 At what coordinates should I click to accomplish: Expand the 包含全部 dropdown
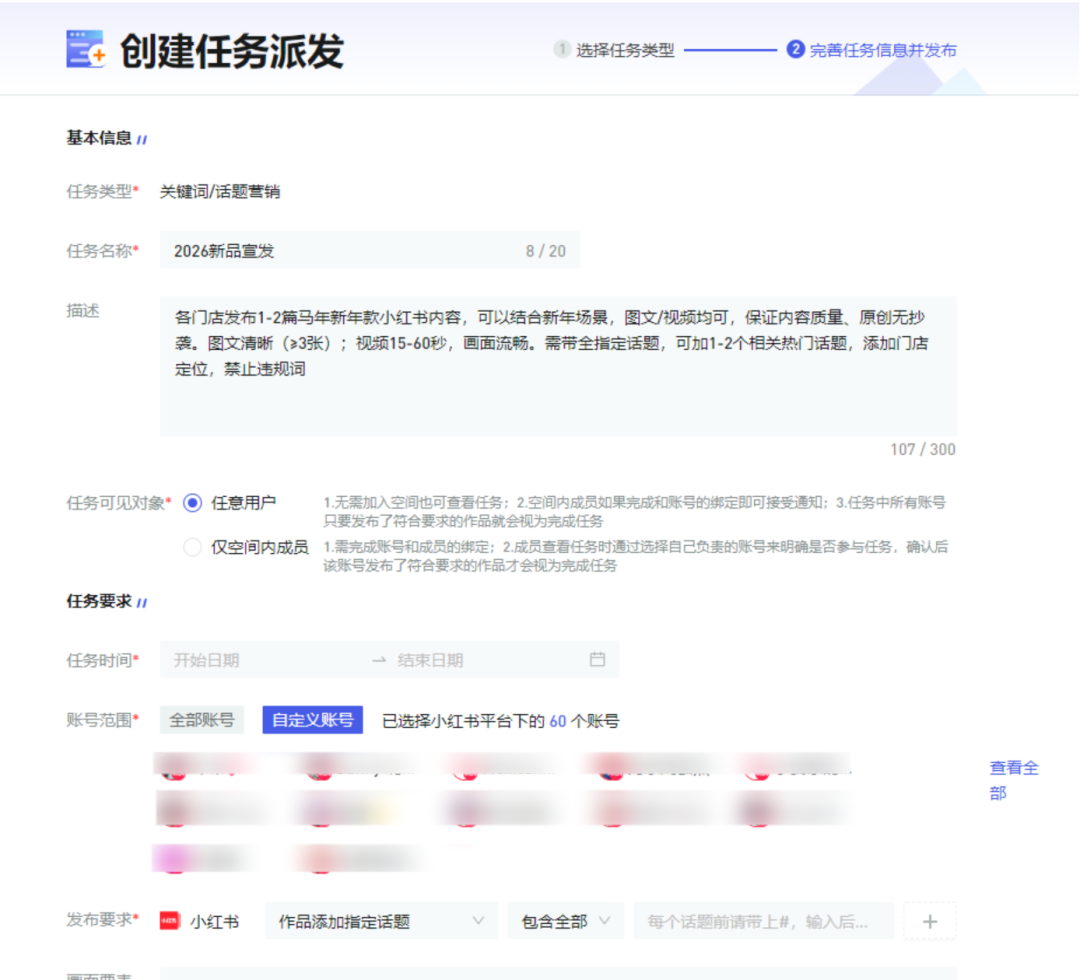coord(566,921)
